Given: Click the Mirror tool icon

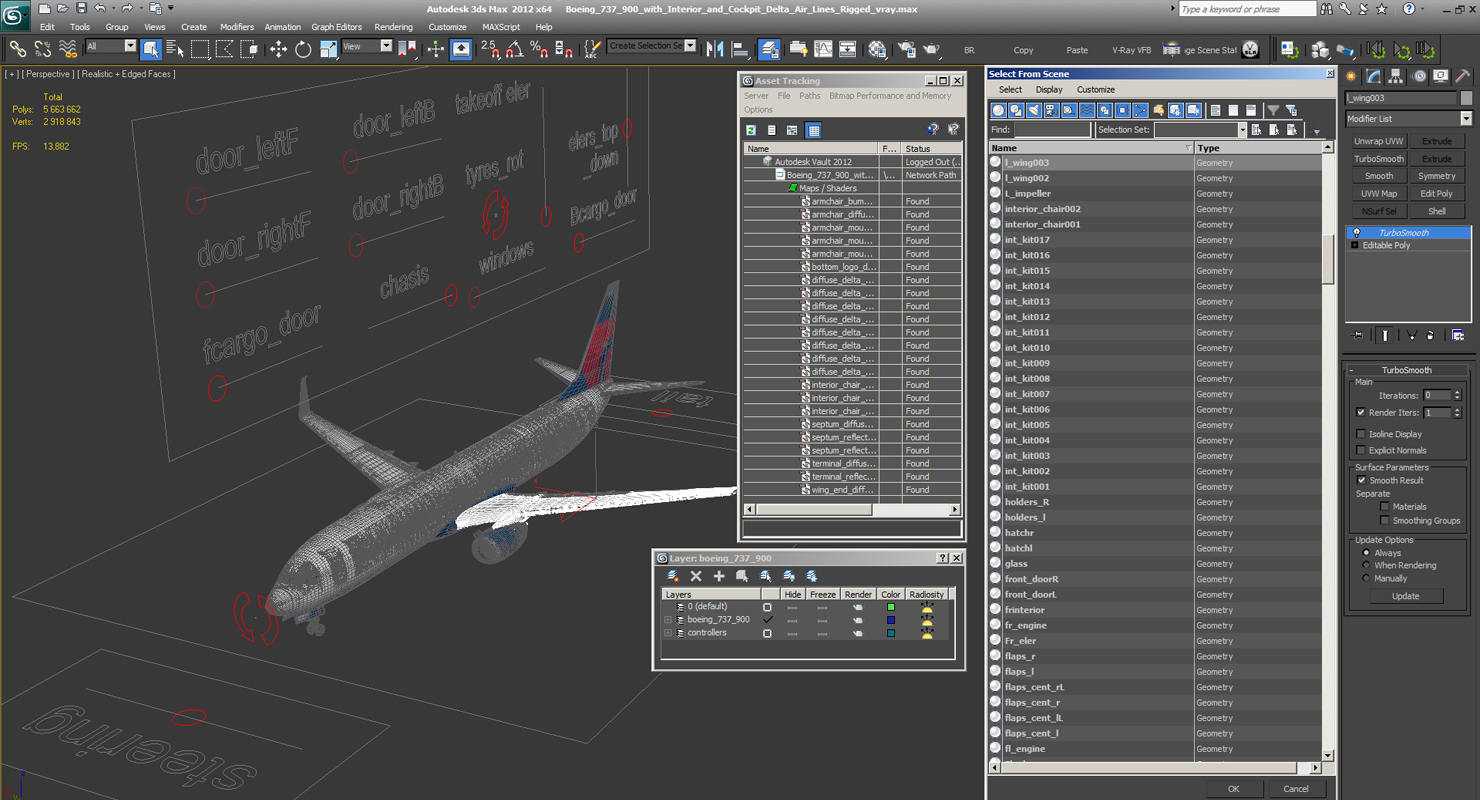Looking at the screenshot, I should coord(715,48).
